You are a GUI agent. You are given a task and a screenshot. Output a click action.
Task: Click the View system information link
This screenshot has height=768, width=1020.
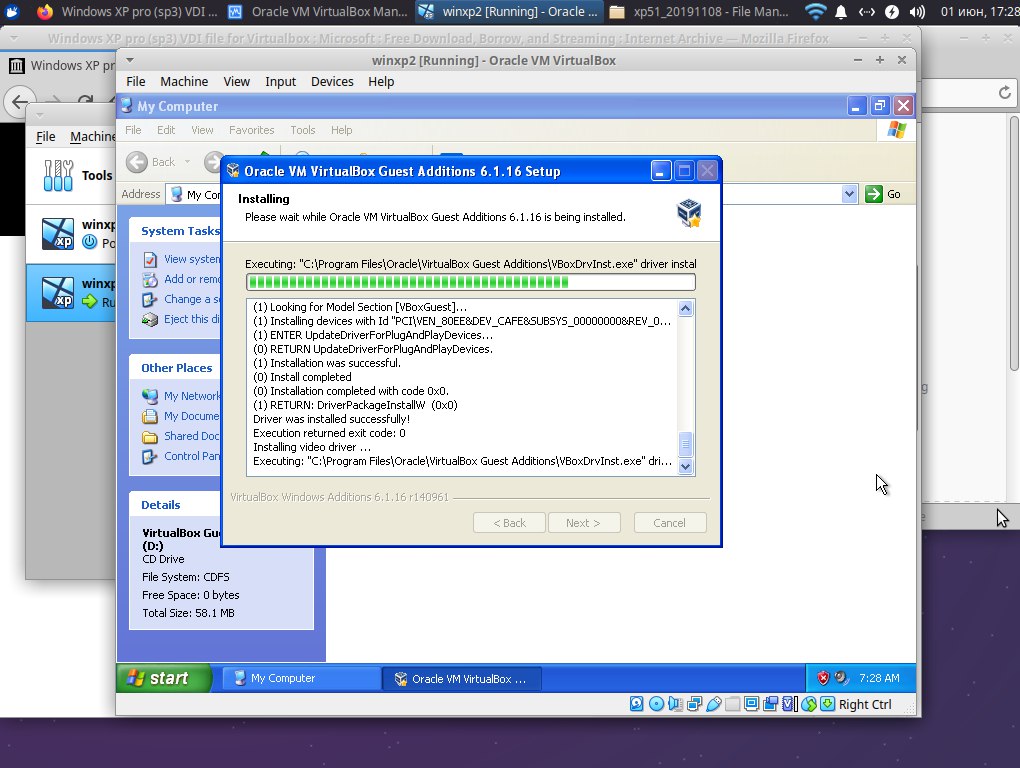(x=192, y=259)
